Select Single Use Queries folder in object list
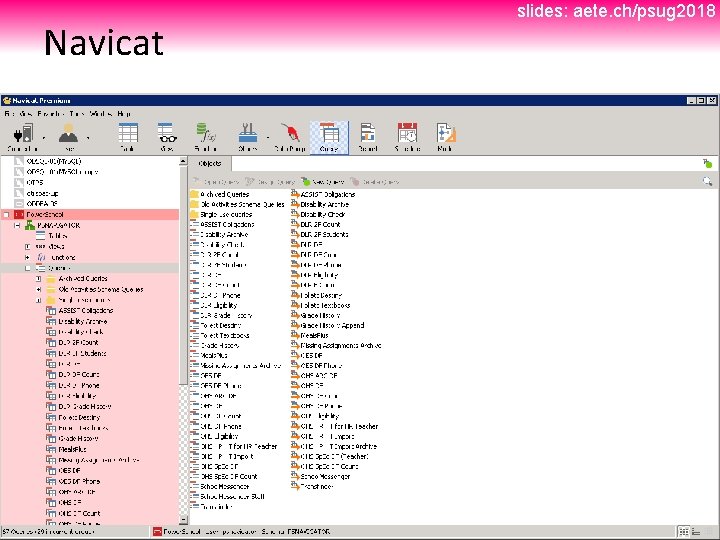Screen dimensions: 720x540 pos(221,214)
